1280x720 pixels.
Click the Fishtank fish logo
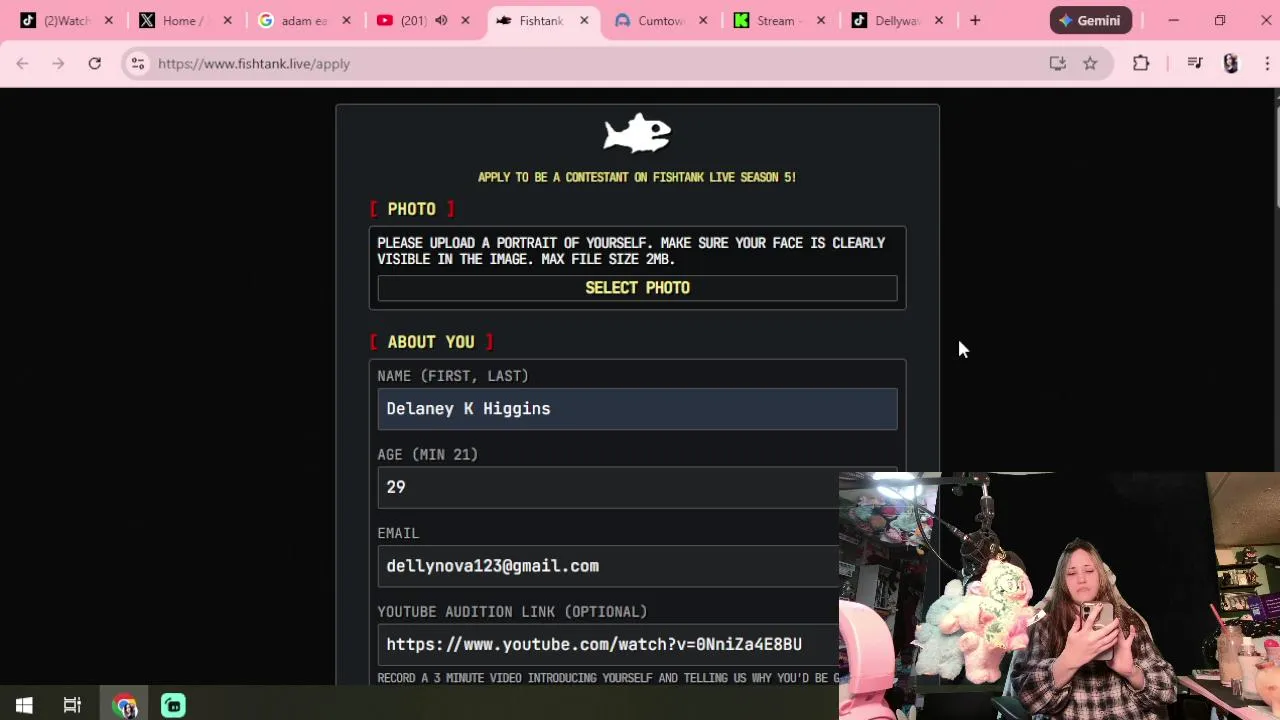637,133
